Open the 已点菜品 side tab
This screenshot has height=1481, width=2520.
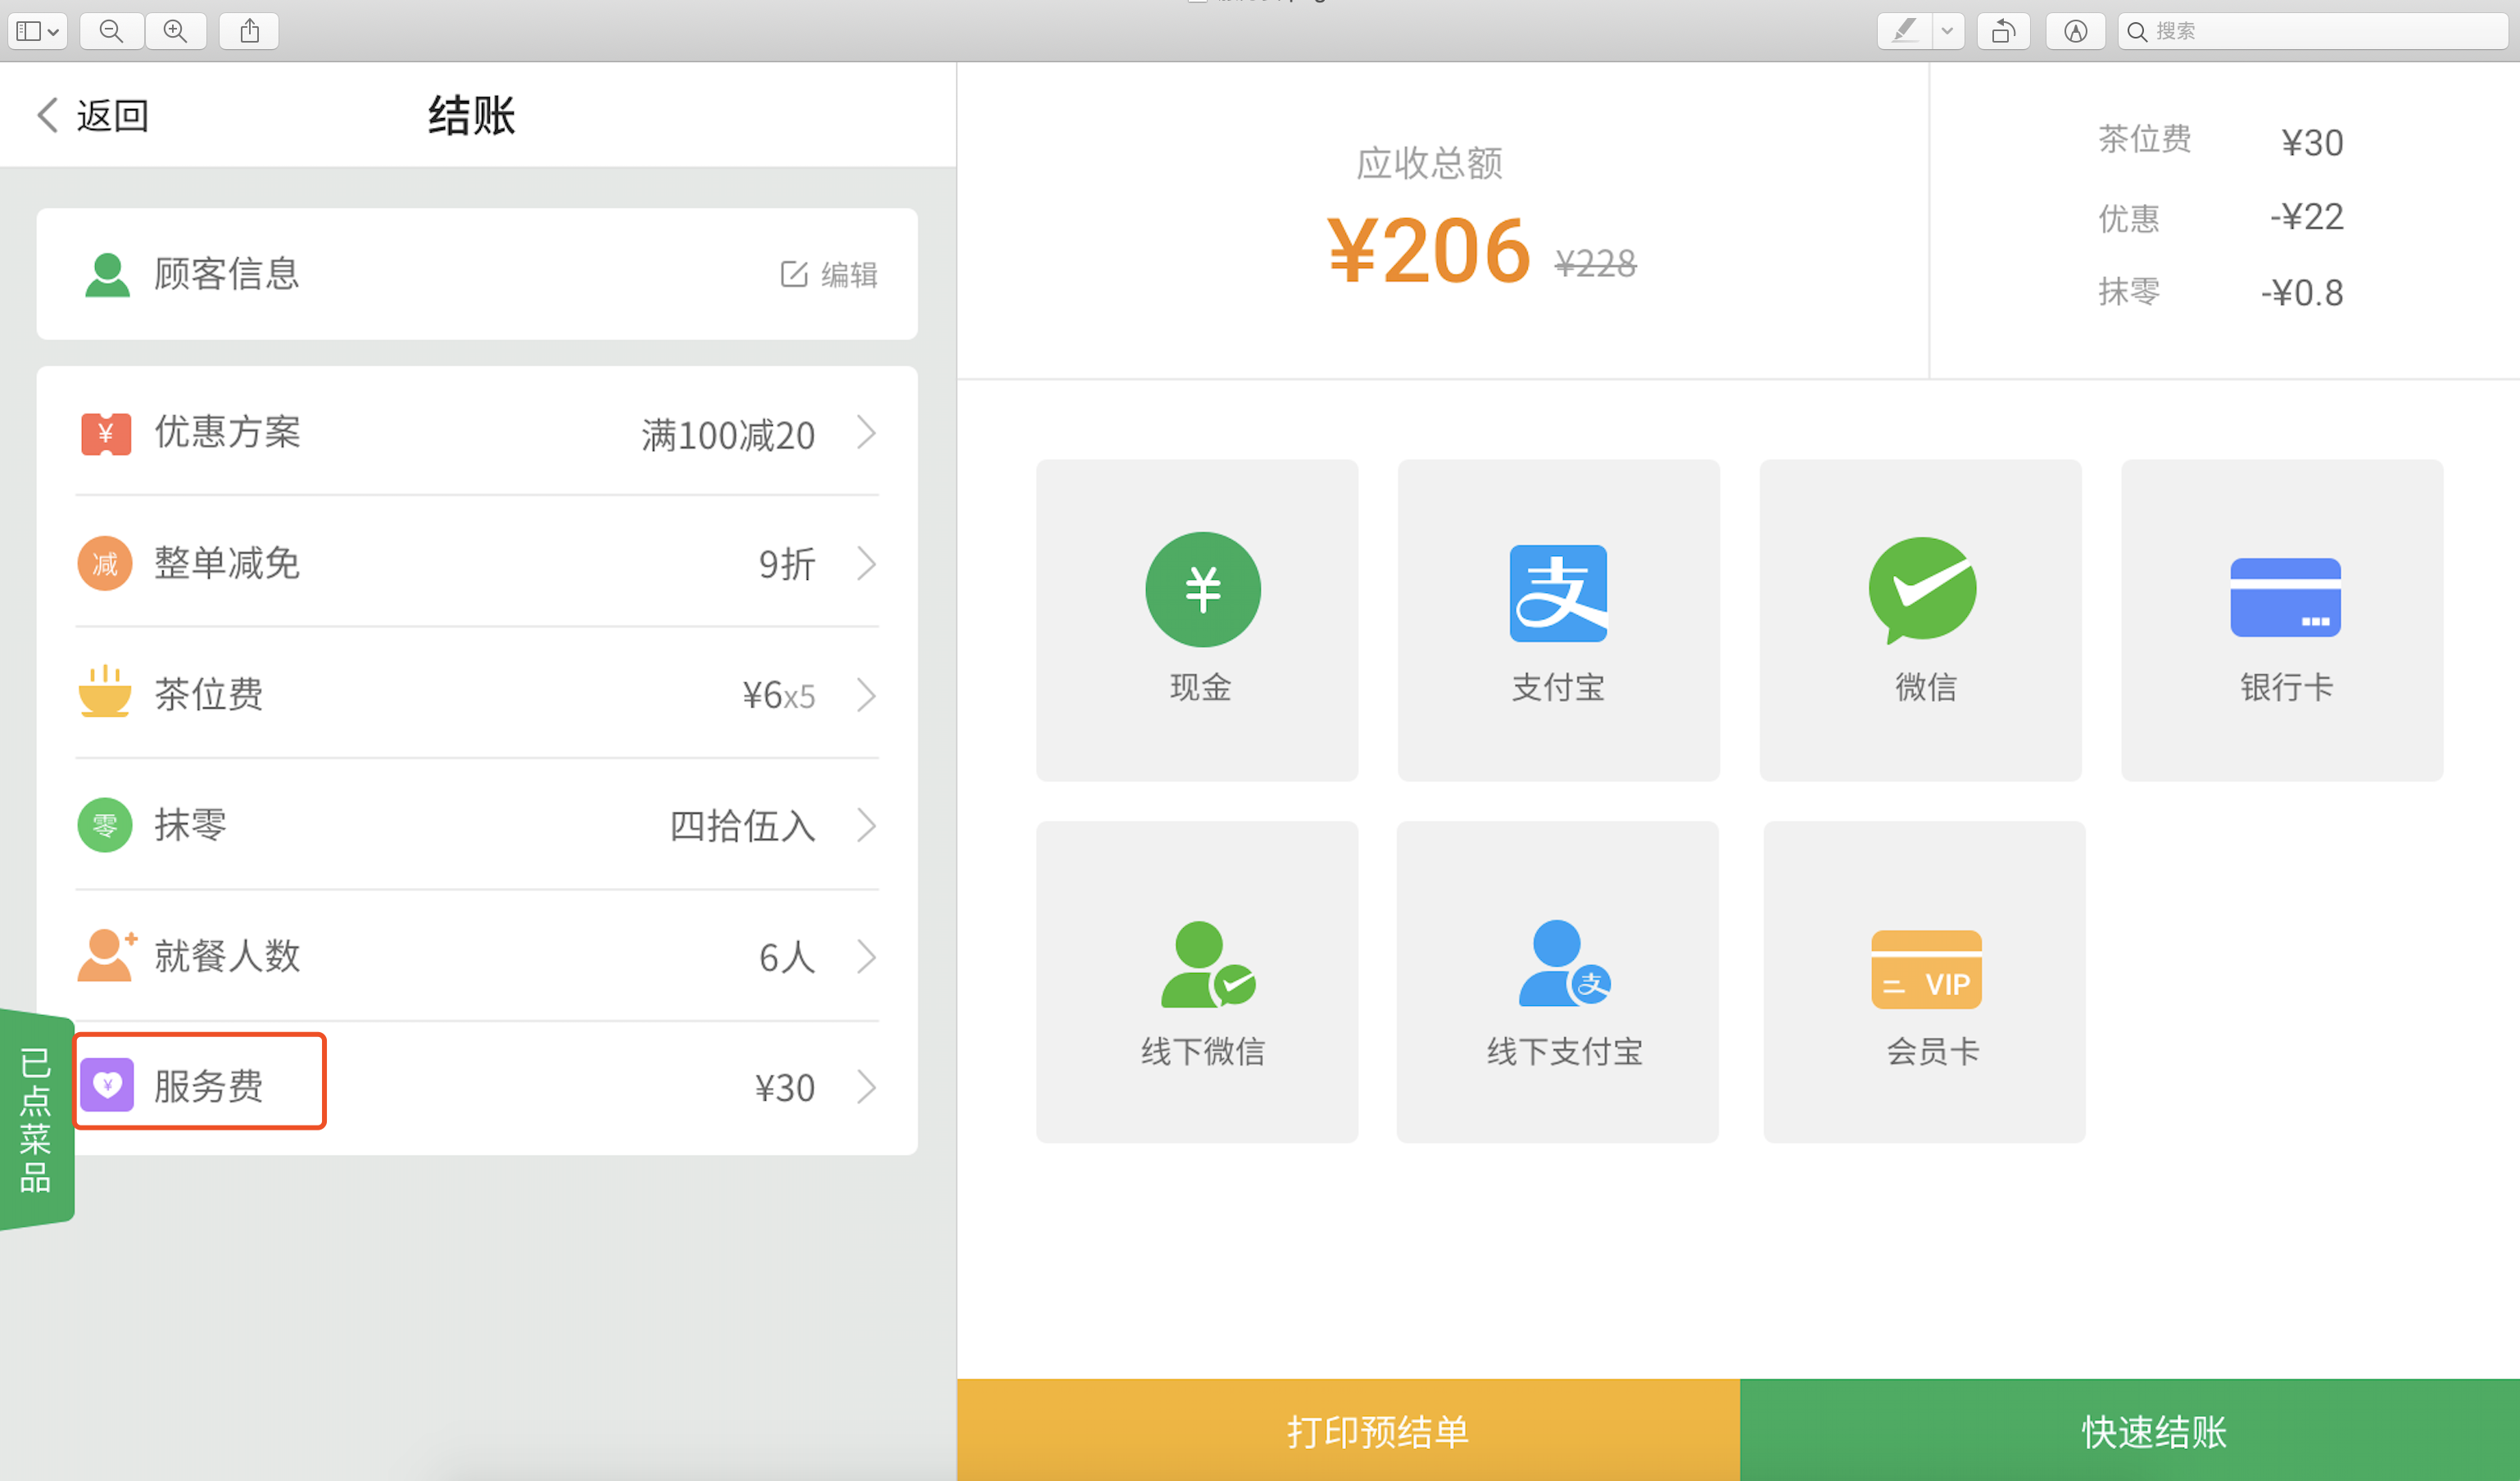36,1120
